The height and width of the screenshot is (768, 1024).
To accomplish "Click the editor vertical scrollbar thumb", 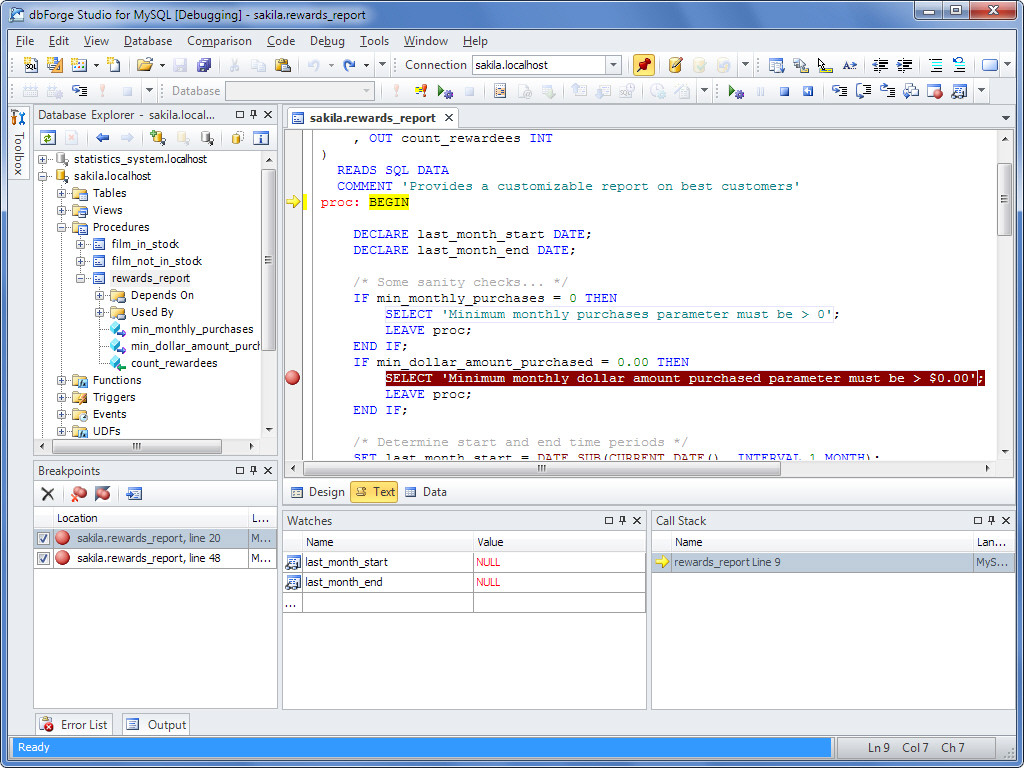I will (1004, 199).
